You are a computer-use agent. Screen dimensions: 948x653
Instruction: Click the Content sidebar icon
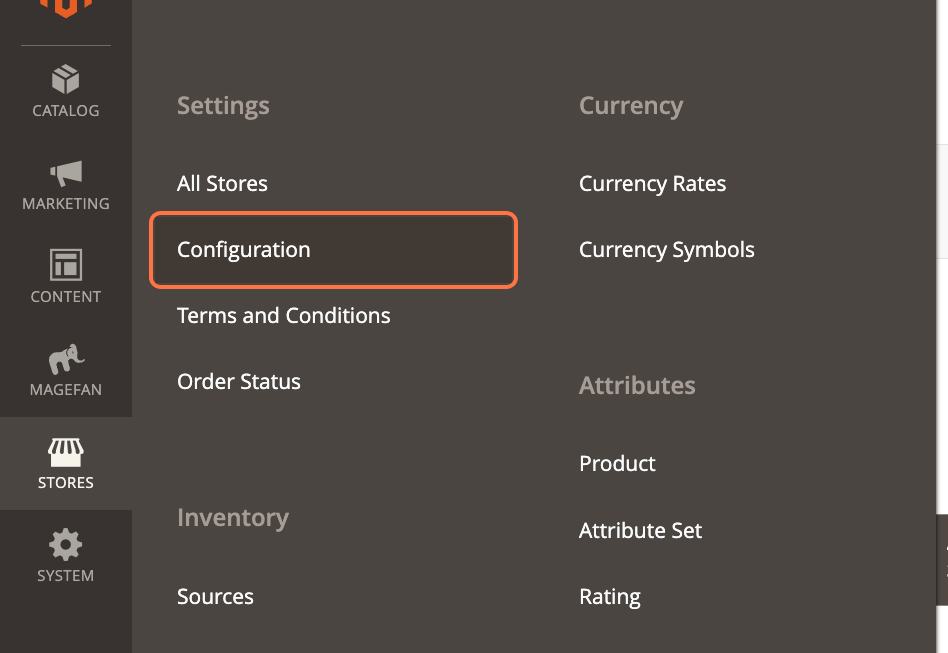pos(65,266)
